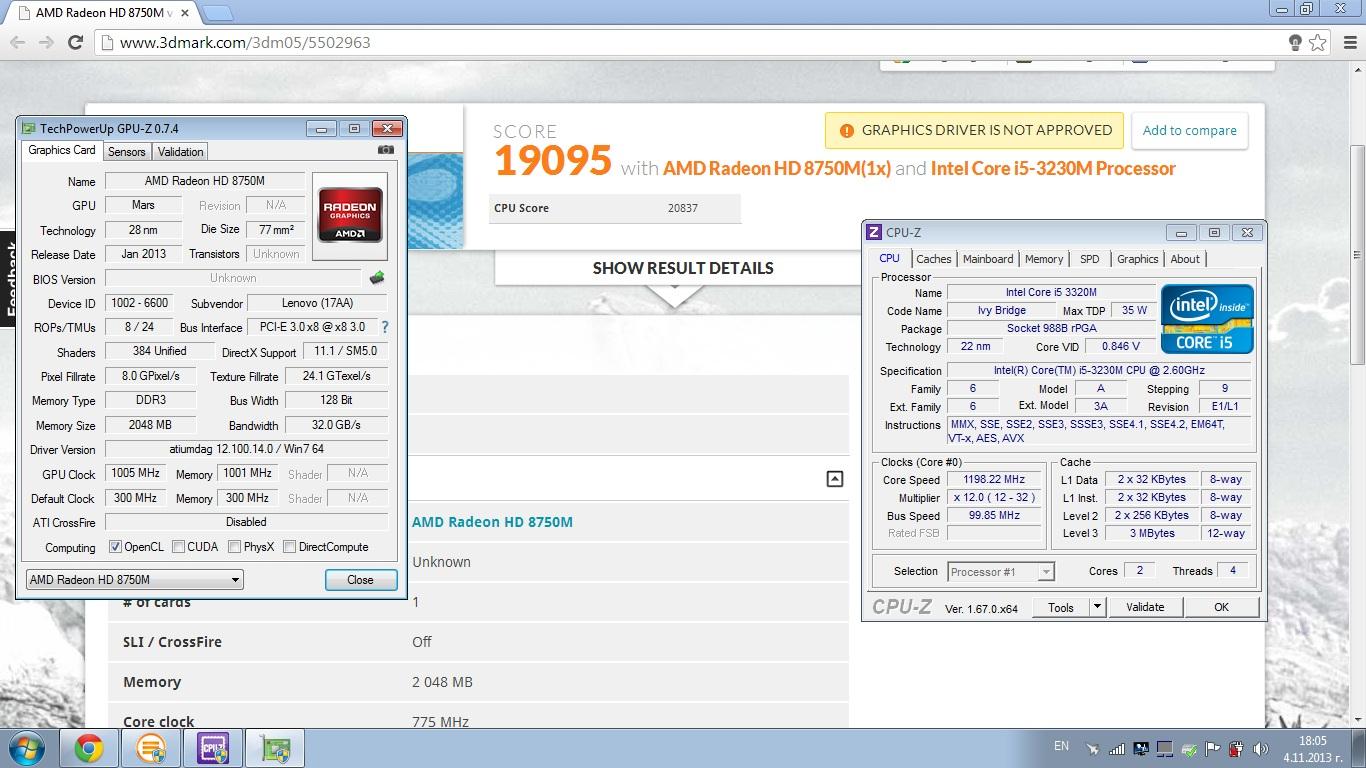This screenshot has width=1366, height=768.
Task: Toggle the PhysX checkbox in GPU-Z
Action: (234, 547)
